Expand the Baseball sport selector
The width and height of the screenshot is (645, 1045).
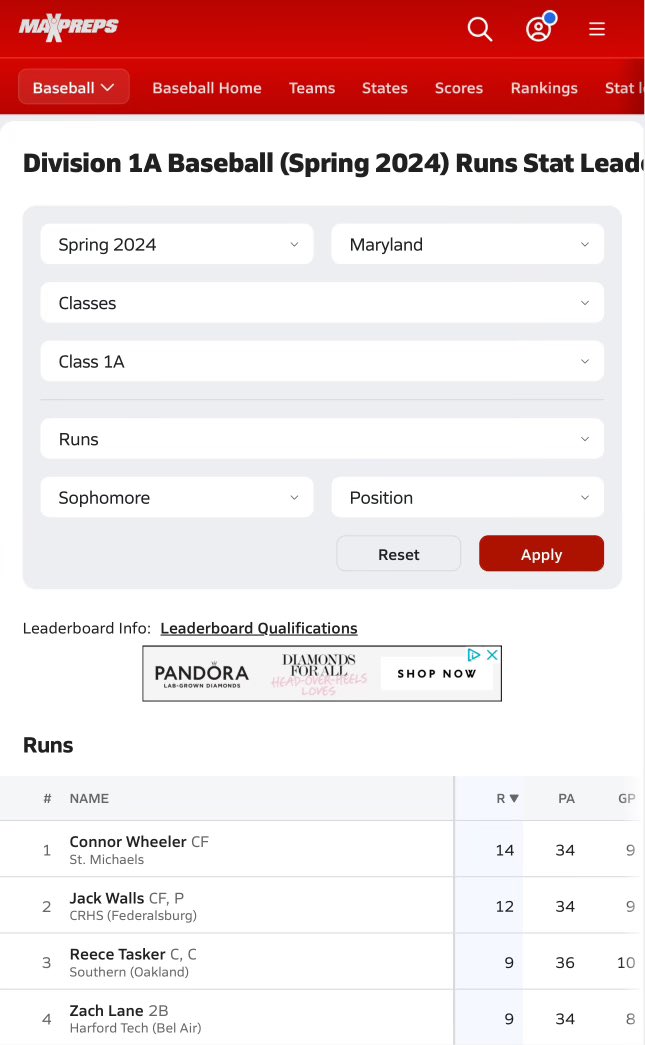pos(73,87)
